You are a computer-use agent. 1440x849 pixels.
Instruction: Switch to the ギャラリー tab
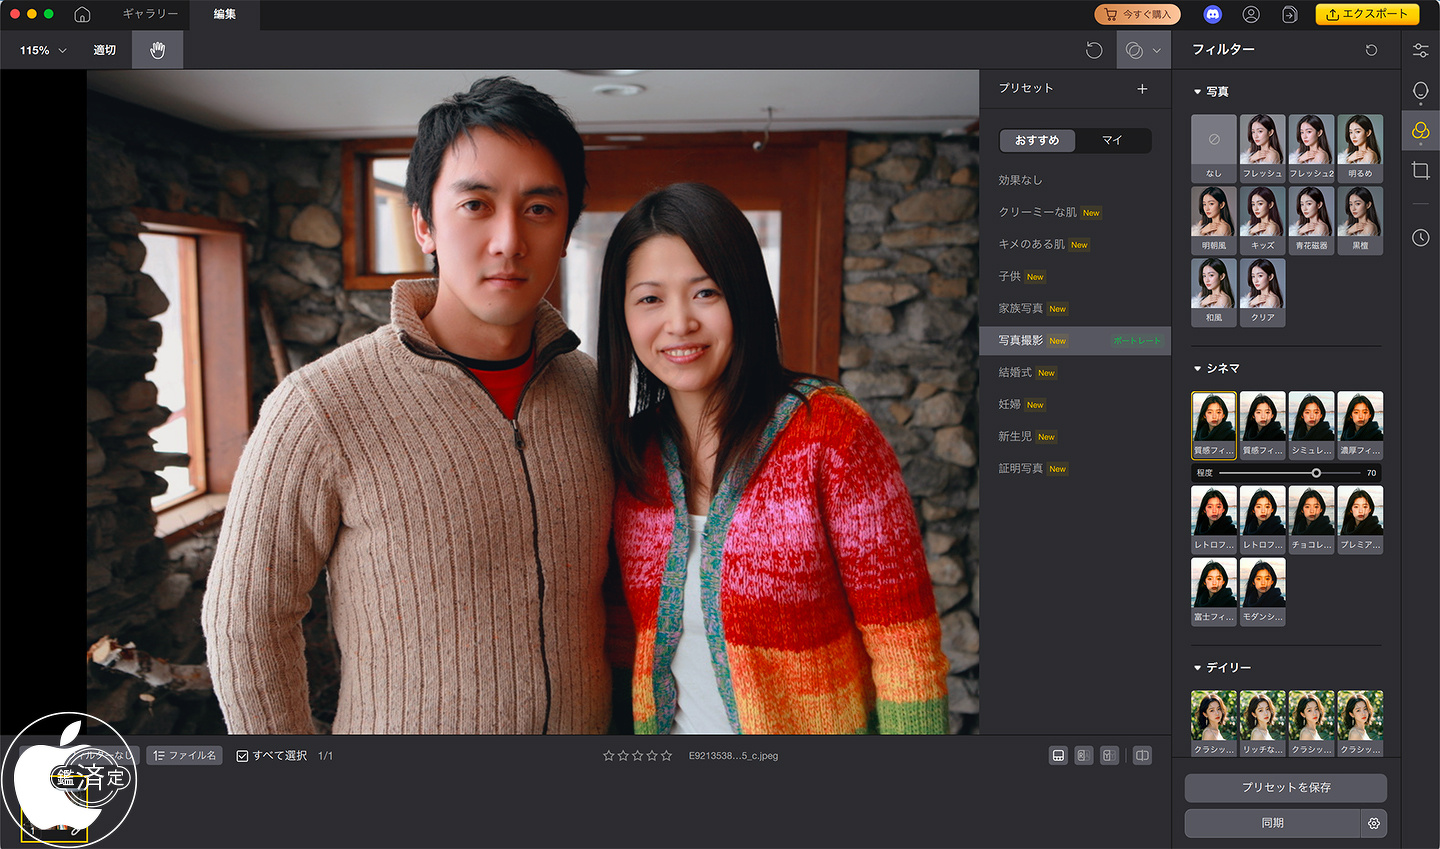pyautogui.click(x=150, y=14)
